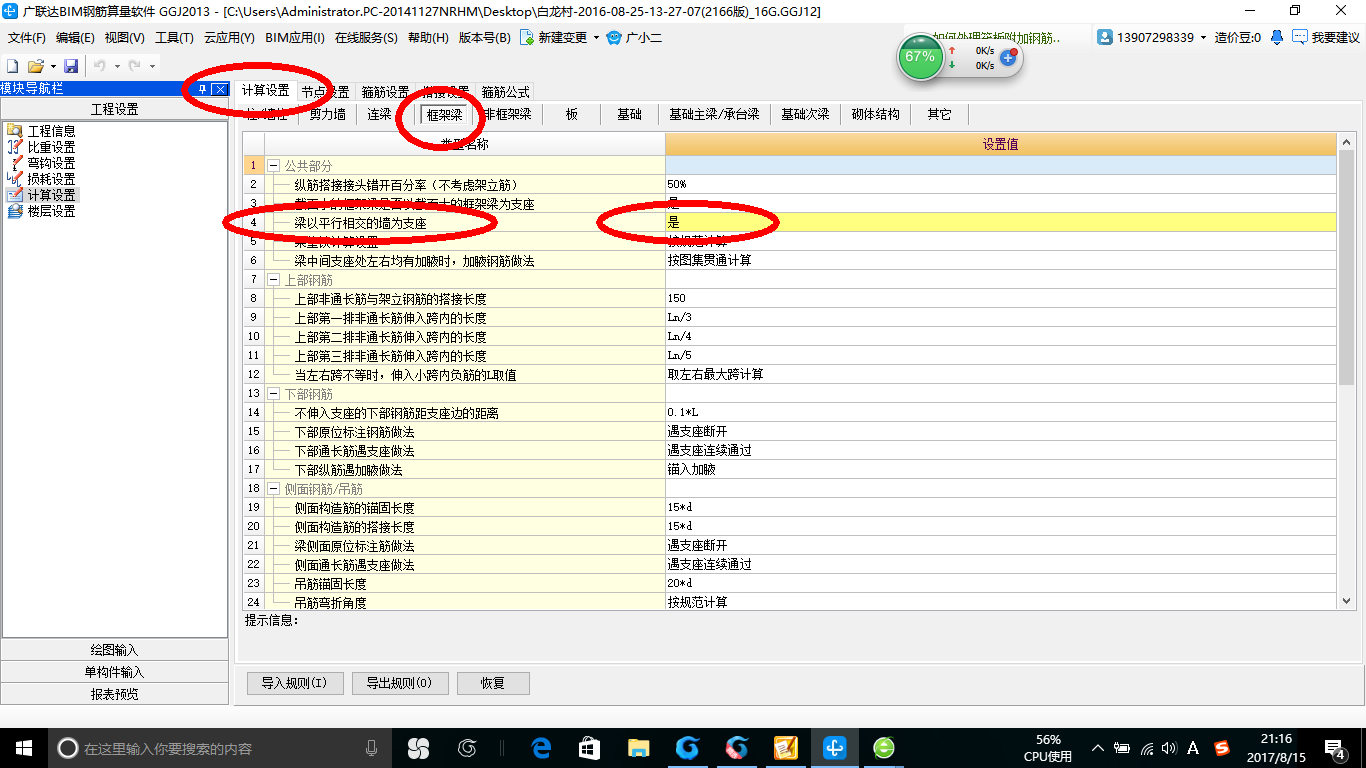Screen dimensions: 1366x768
Task: Select 弯钩设置 in navigation tree
Action: point(51,163)
